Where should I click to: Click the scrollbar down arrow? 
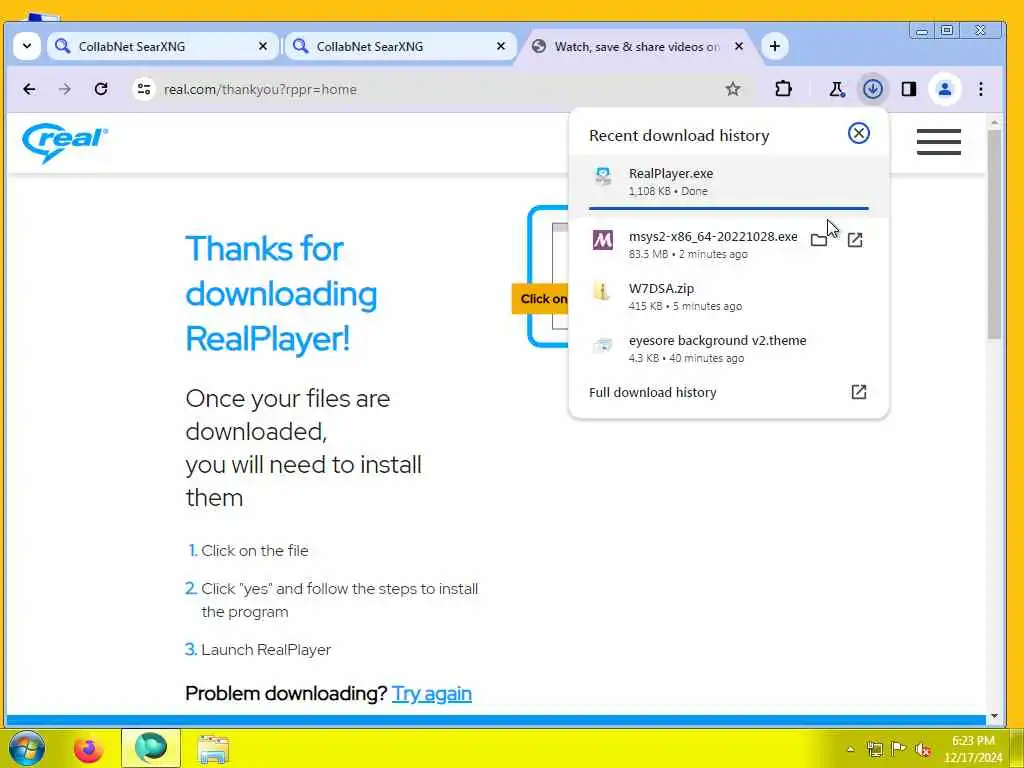[994, 717]
